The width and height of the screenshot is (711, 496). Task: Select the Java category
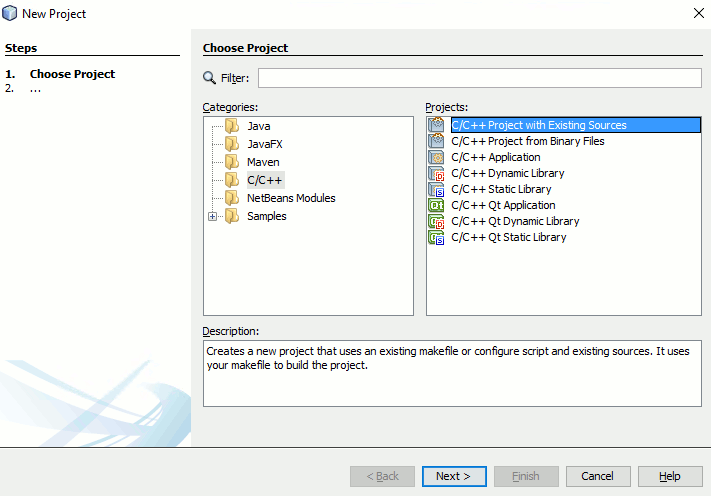point(258,126)
